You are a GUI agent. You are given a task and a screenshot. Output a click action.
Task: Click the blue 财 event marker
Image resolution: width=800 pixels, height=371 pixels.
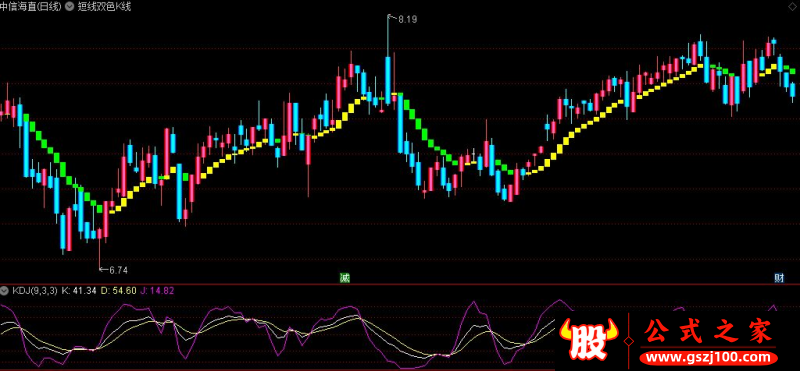point(779,278)
